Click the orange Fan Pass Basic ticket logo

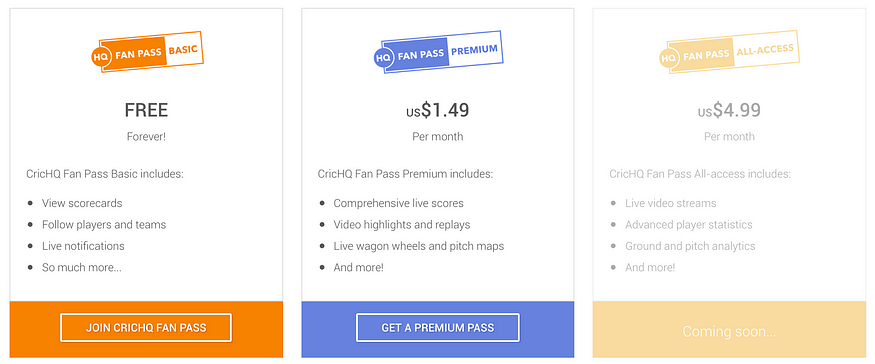[x=147, y=51]
